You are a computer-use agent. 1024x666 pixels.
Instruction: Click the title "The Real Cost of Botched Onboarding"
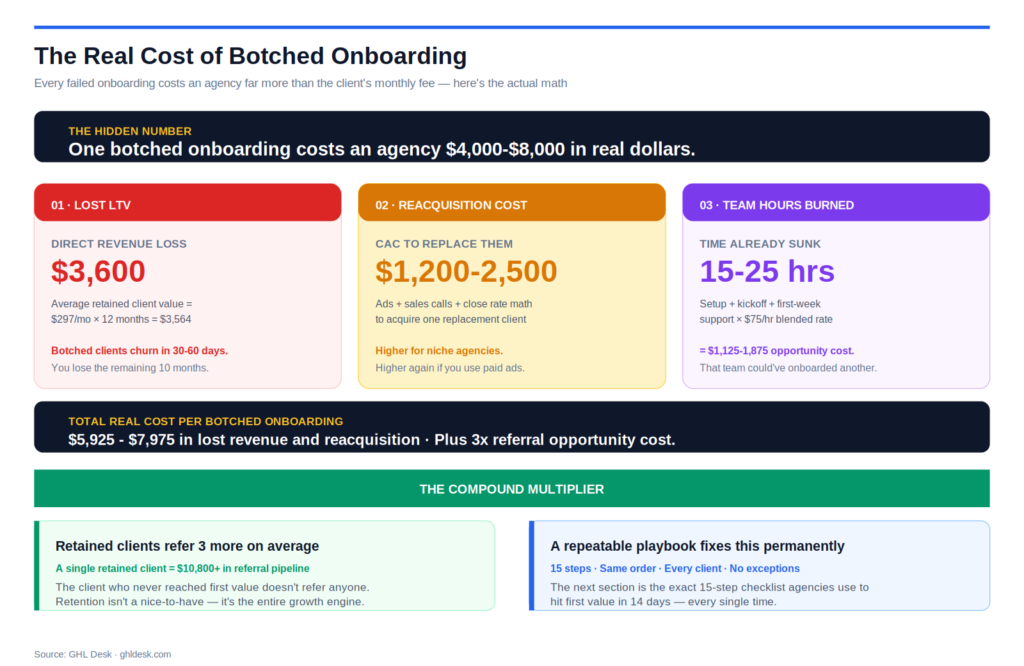[250, 56]
